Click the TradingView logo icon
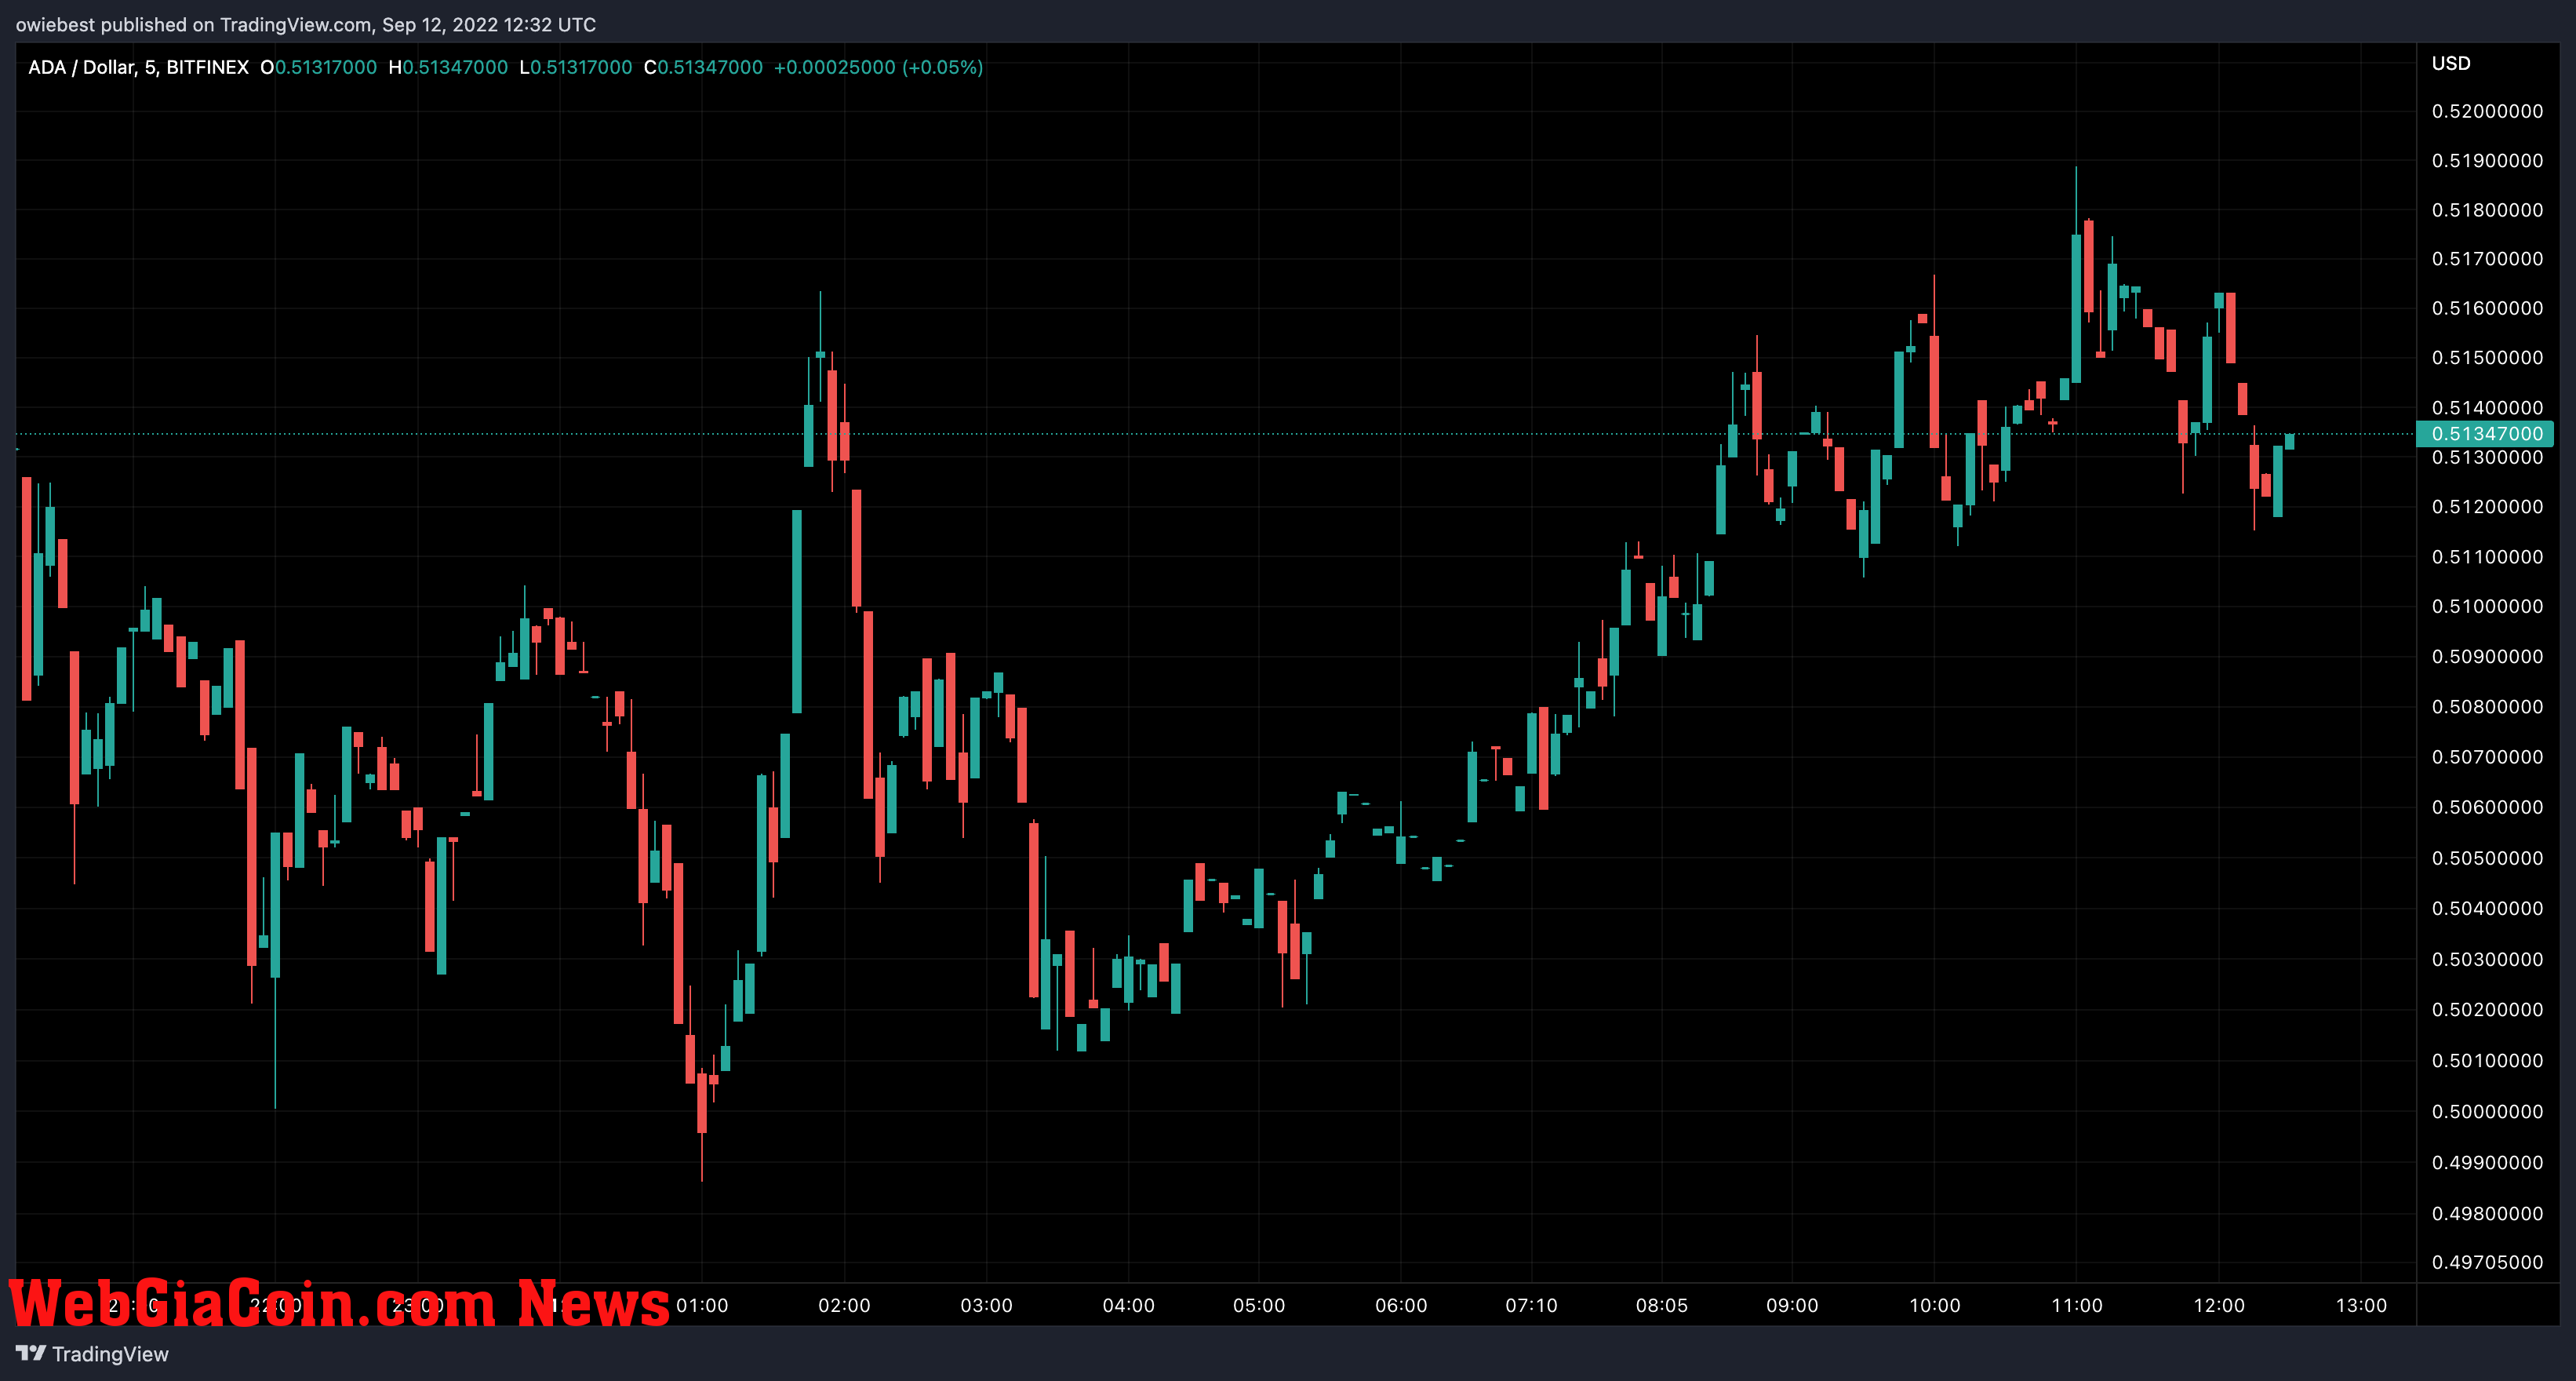Screen dimensions: 2576x1381 click(x=31, y=1353)
